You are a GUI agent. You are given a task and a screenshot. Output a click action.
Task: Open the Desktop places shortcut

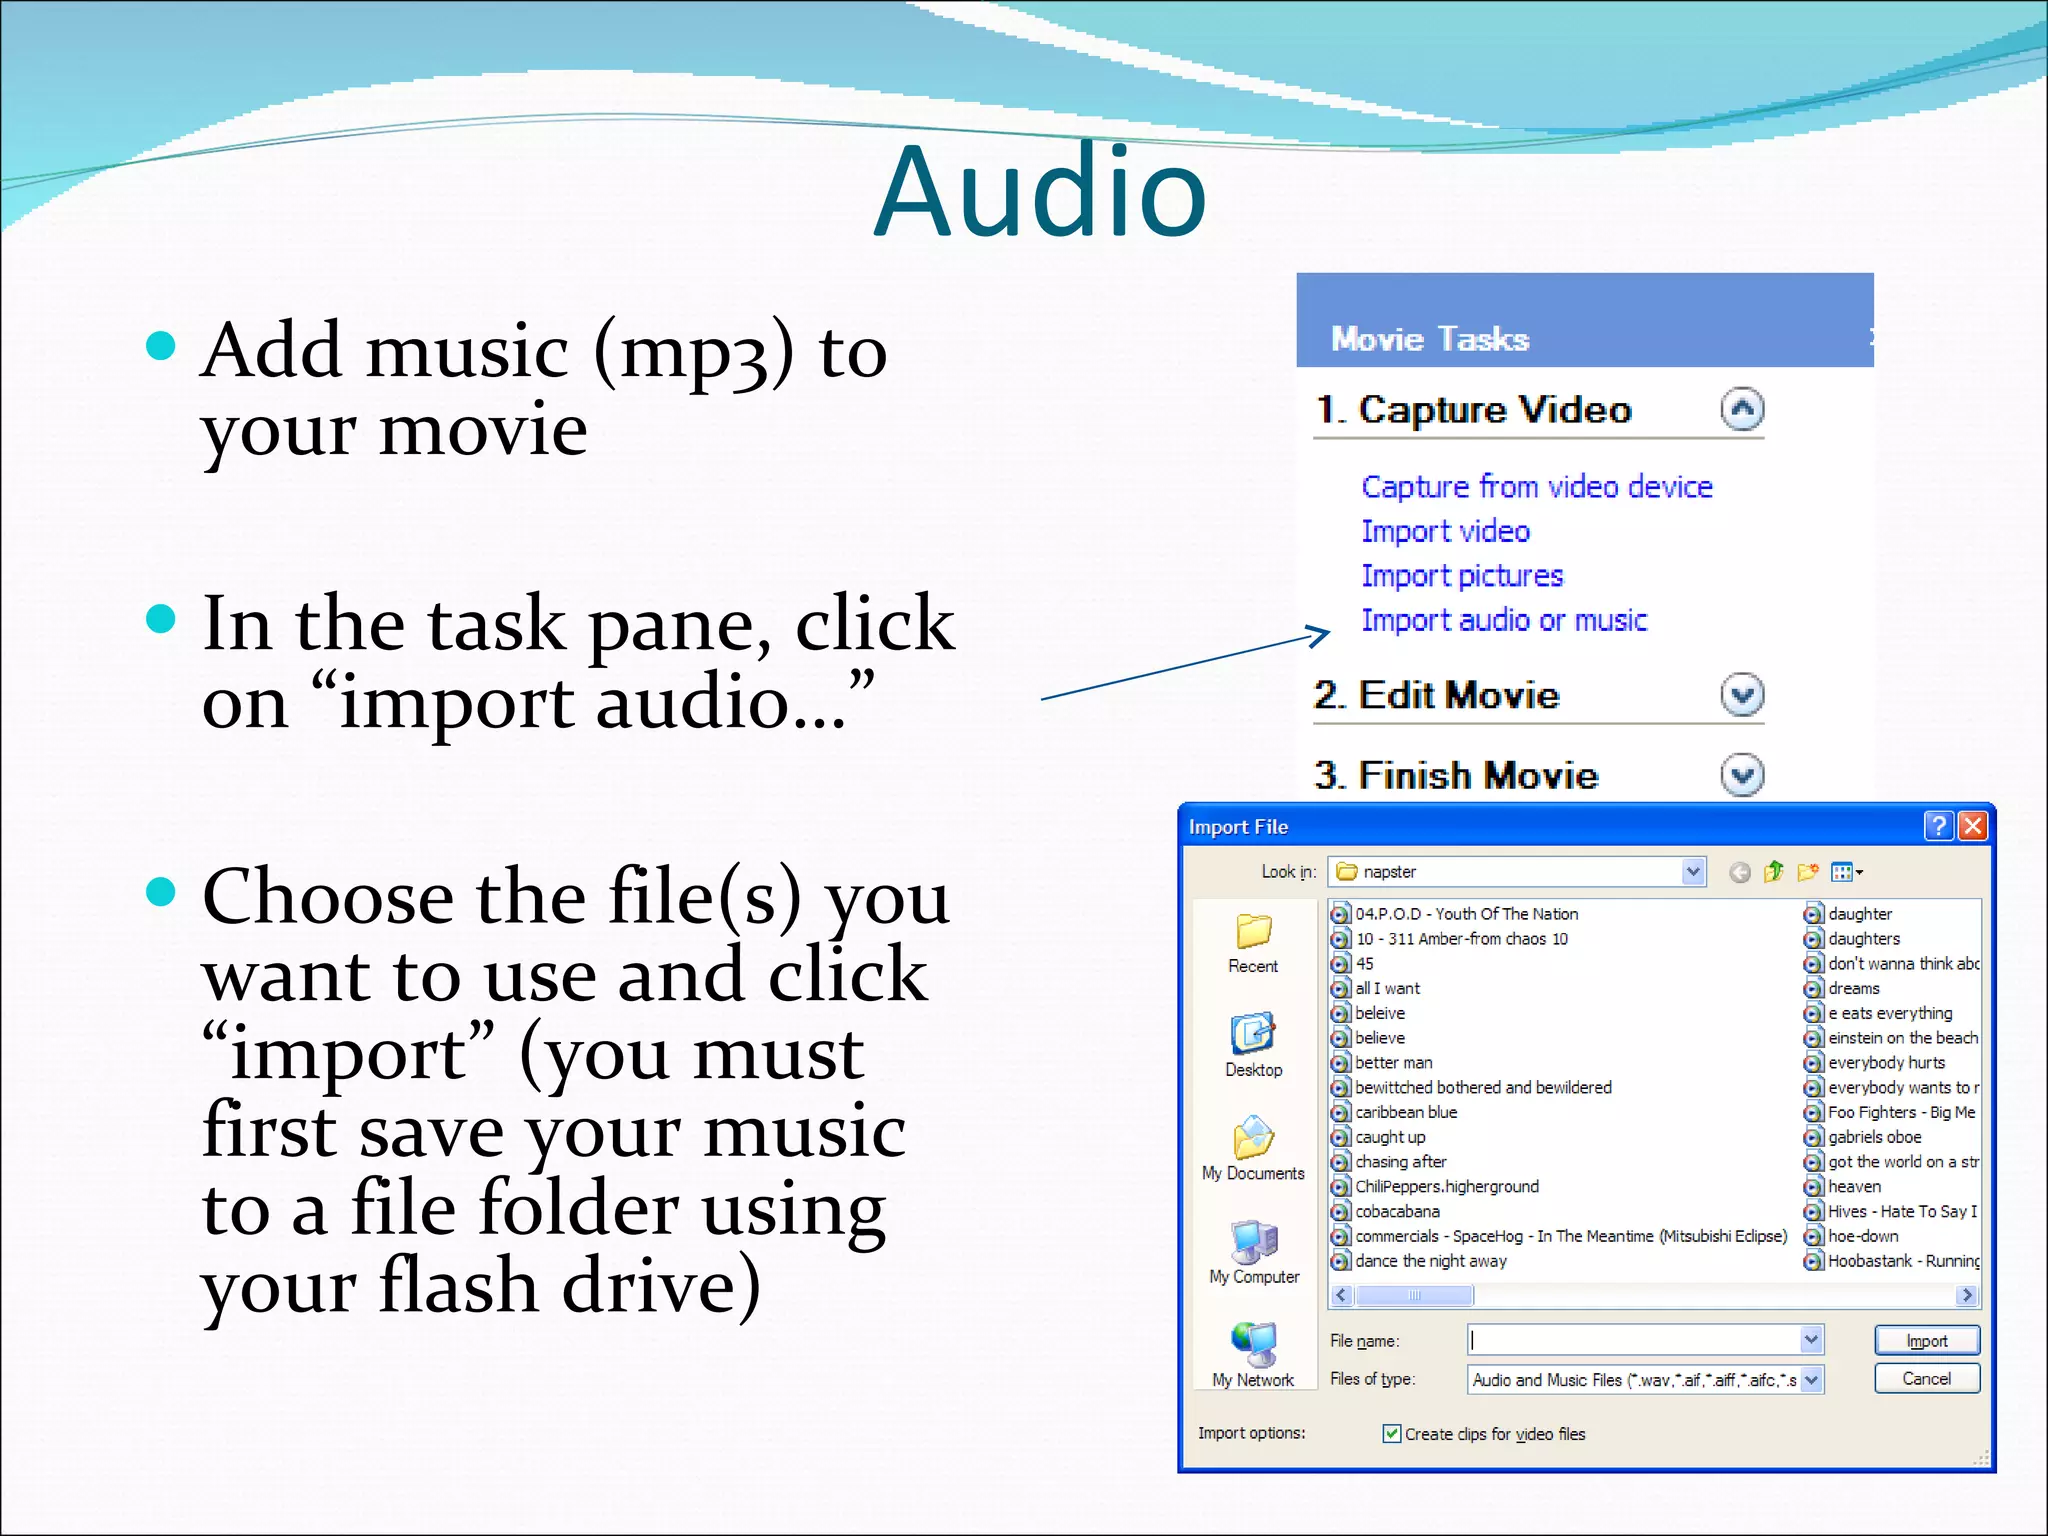(x=1253, y=1046)
